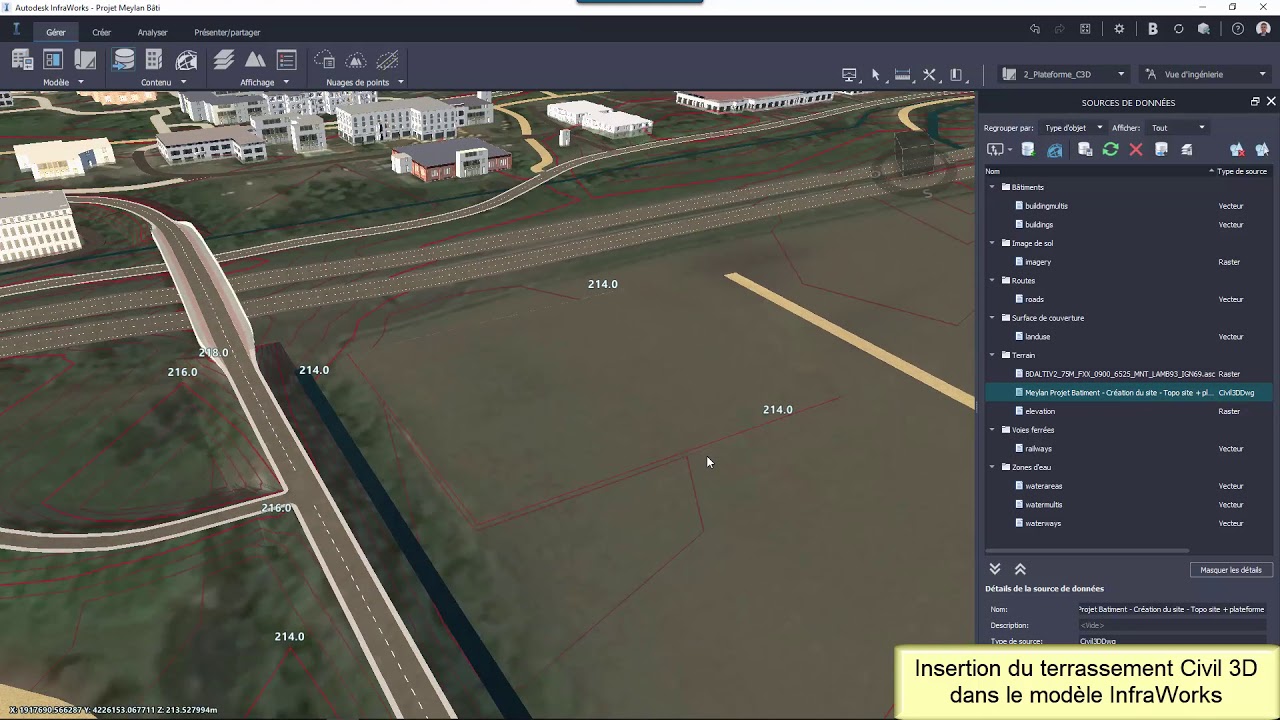The height and width of the screenshot is (720, 1280).
Task: Click the surface layers icon in Sources panel
Action: (1187, 149)
